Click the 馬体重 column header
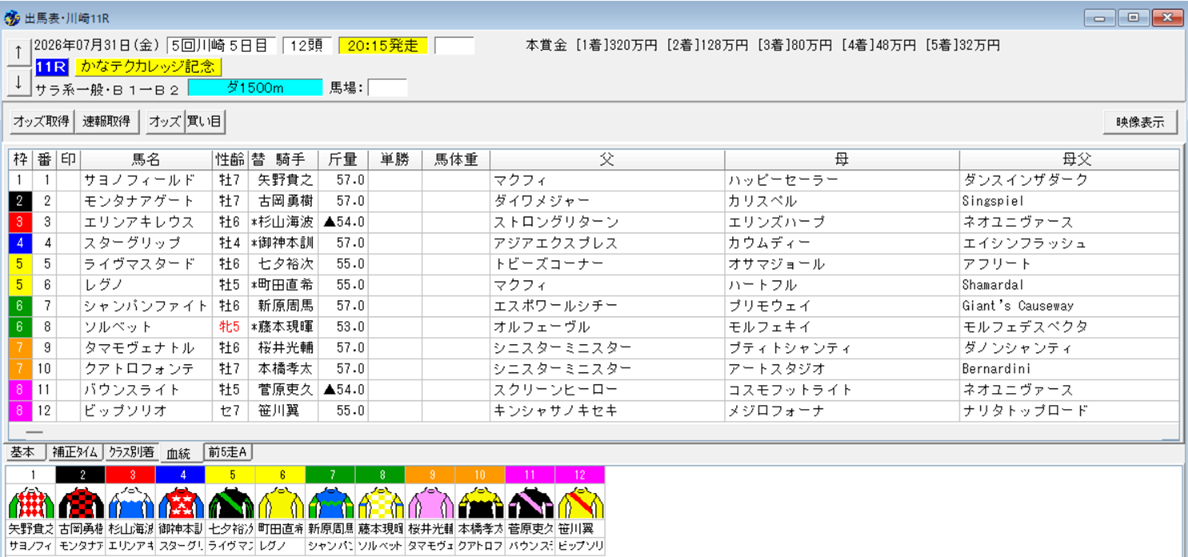This screenshot has width=1188, height=557. coord(456,159)
